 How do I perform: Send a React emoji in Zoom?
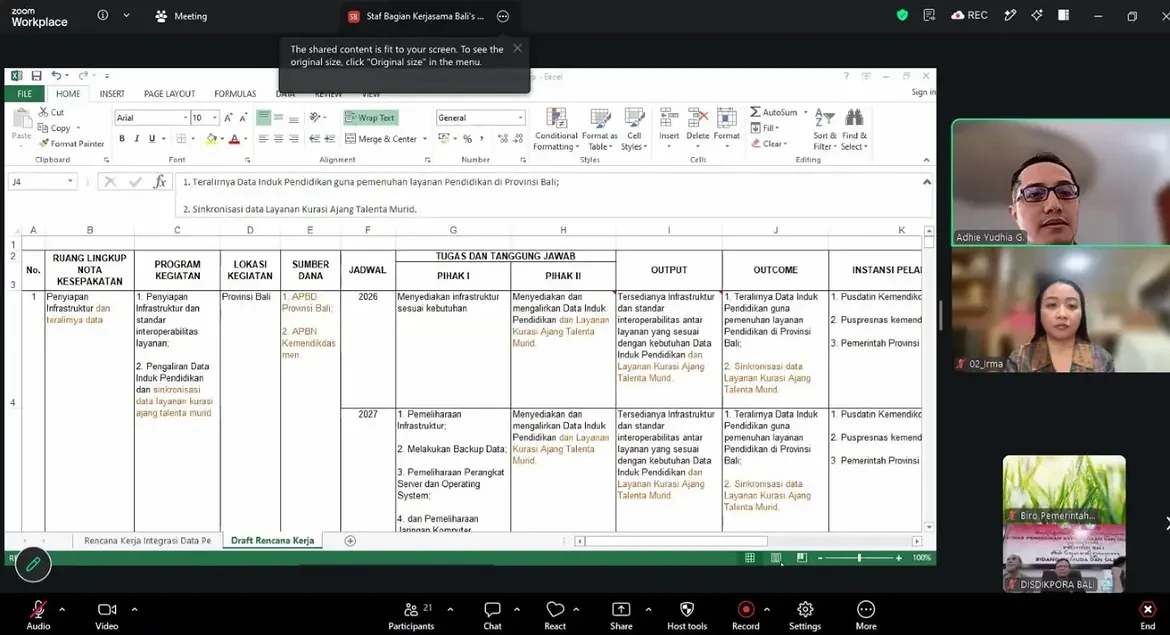554,615
